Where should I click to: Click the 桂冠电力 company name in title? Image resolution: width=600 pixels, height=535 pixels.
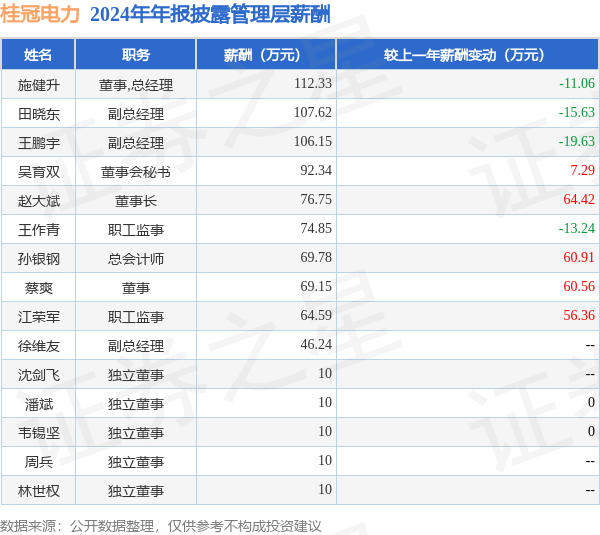40,15
